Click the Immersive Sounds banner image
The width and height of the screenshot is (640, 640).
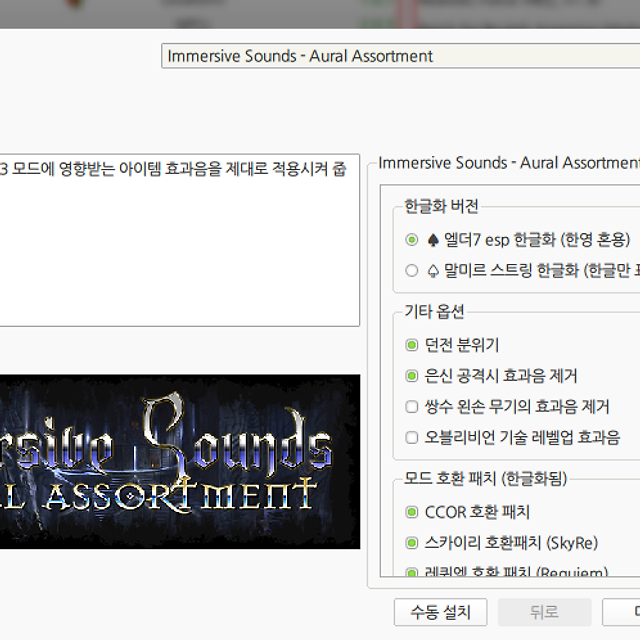point(180,462)
